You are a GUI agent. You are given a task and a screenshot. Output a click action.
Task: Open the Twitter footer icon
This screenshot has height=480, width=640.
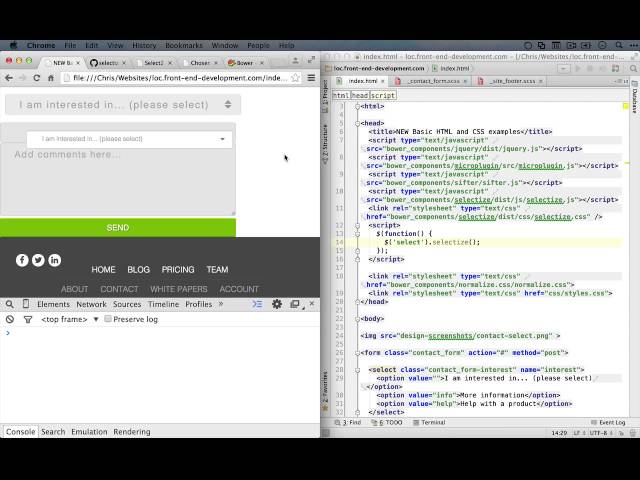point(38,260)
